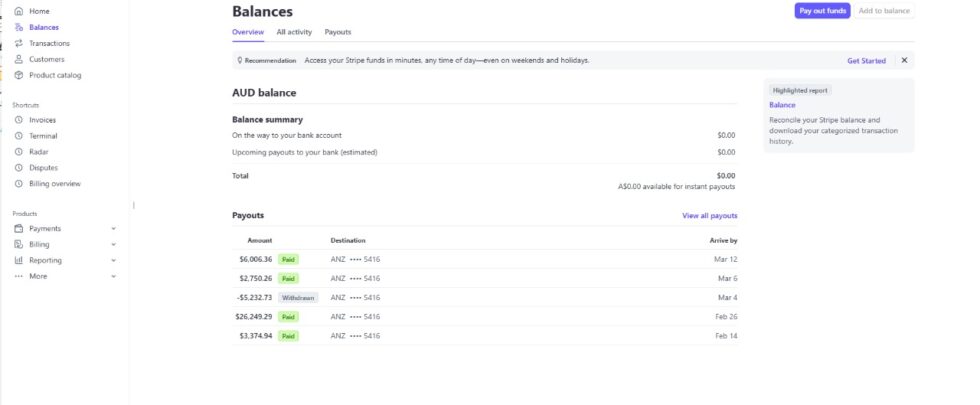Expand the Reporting section
This screenshot has width=980, height=405.
point(113,261)
